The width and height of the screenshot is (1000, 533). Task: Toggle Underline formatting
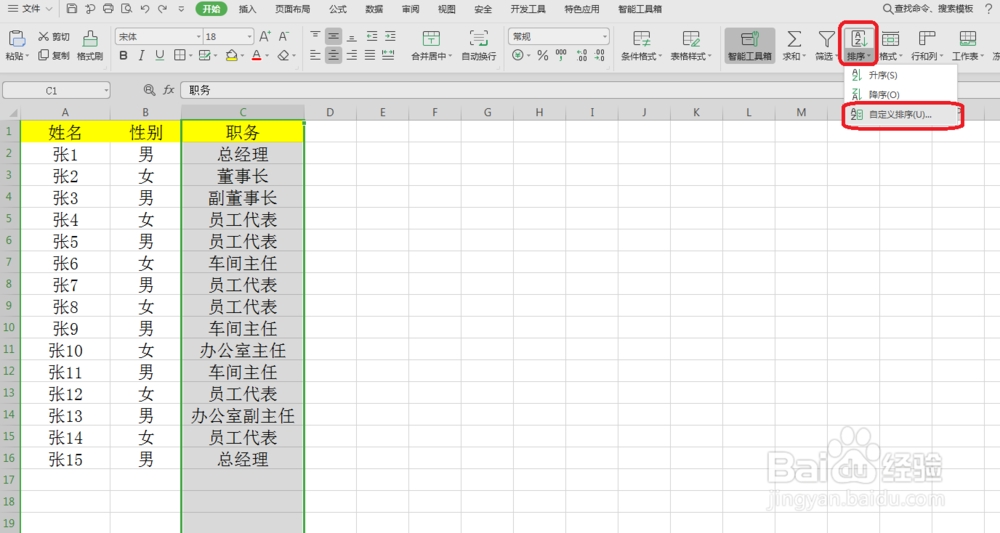[x=159, y=55]
